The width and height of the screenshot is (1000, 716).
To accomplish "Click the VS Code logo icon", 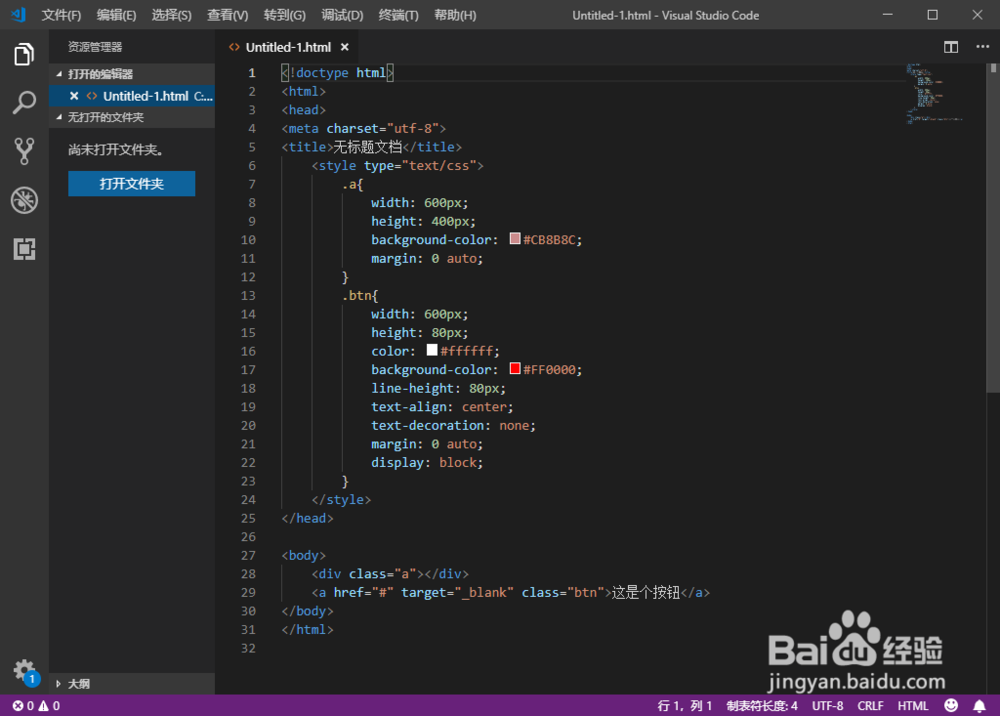I will click(x=18, y=15).
